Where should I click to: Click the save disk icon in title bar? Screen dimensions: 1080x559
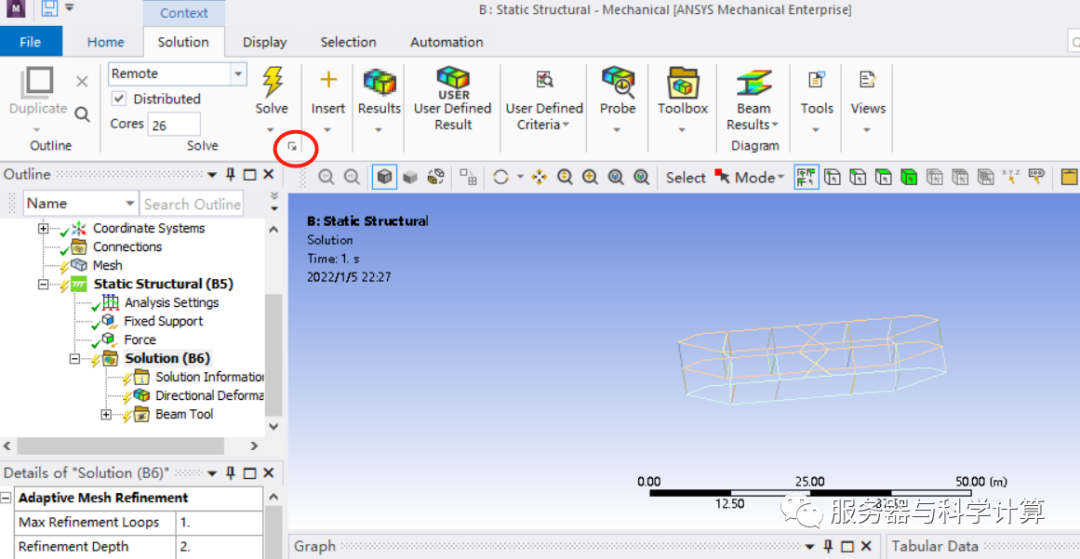pyautogui.click(x=49, y=9)
